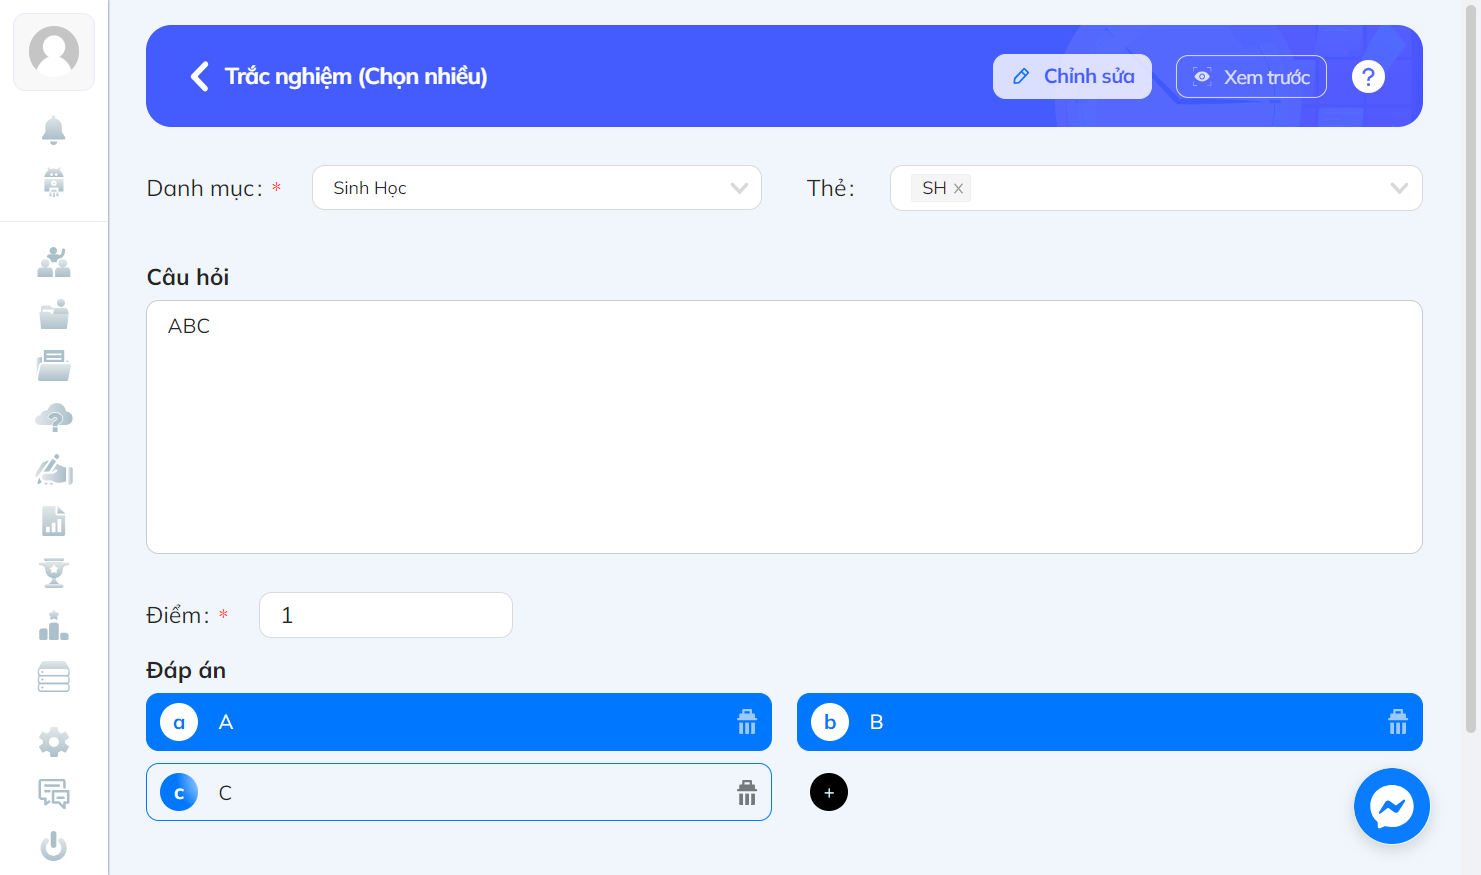Image resolution: width=1481 pixels, height=875 pixels.
Task: Expand the Thẻ tag dropdown arrow
Action: (1399, 188)
